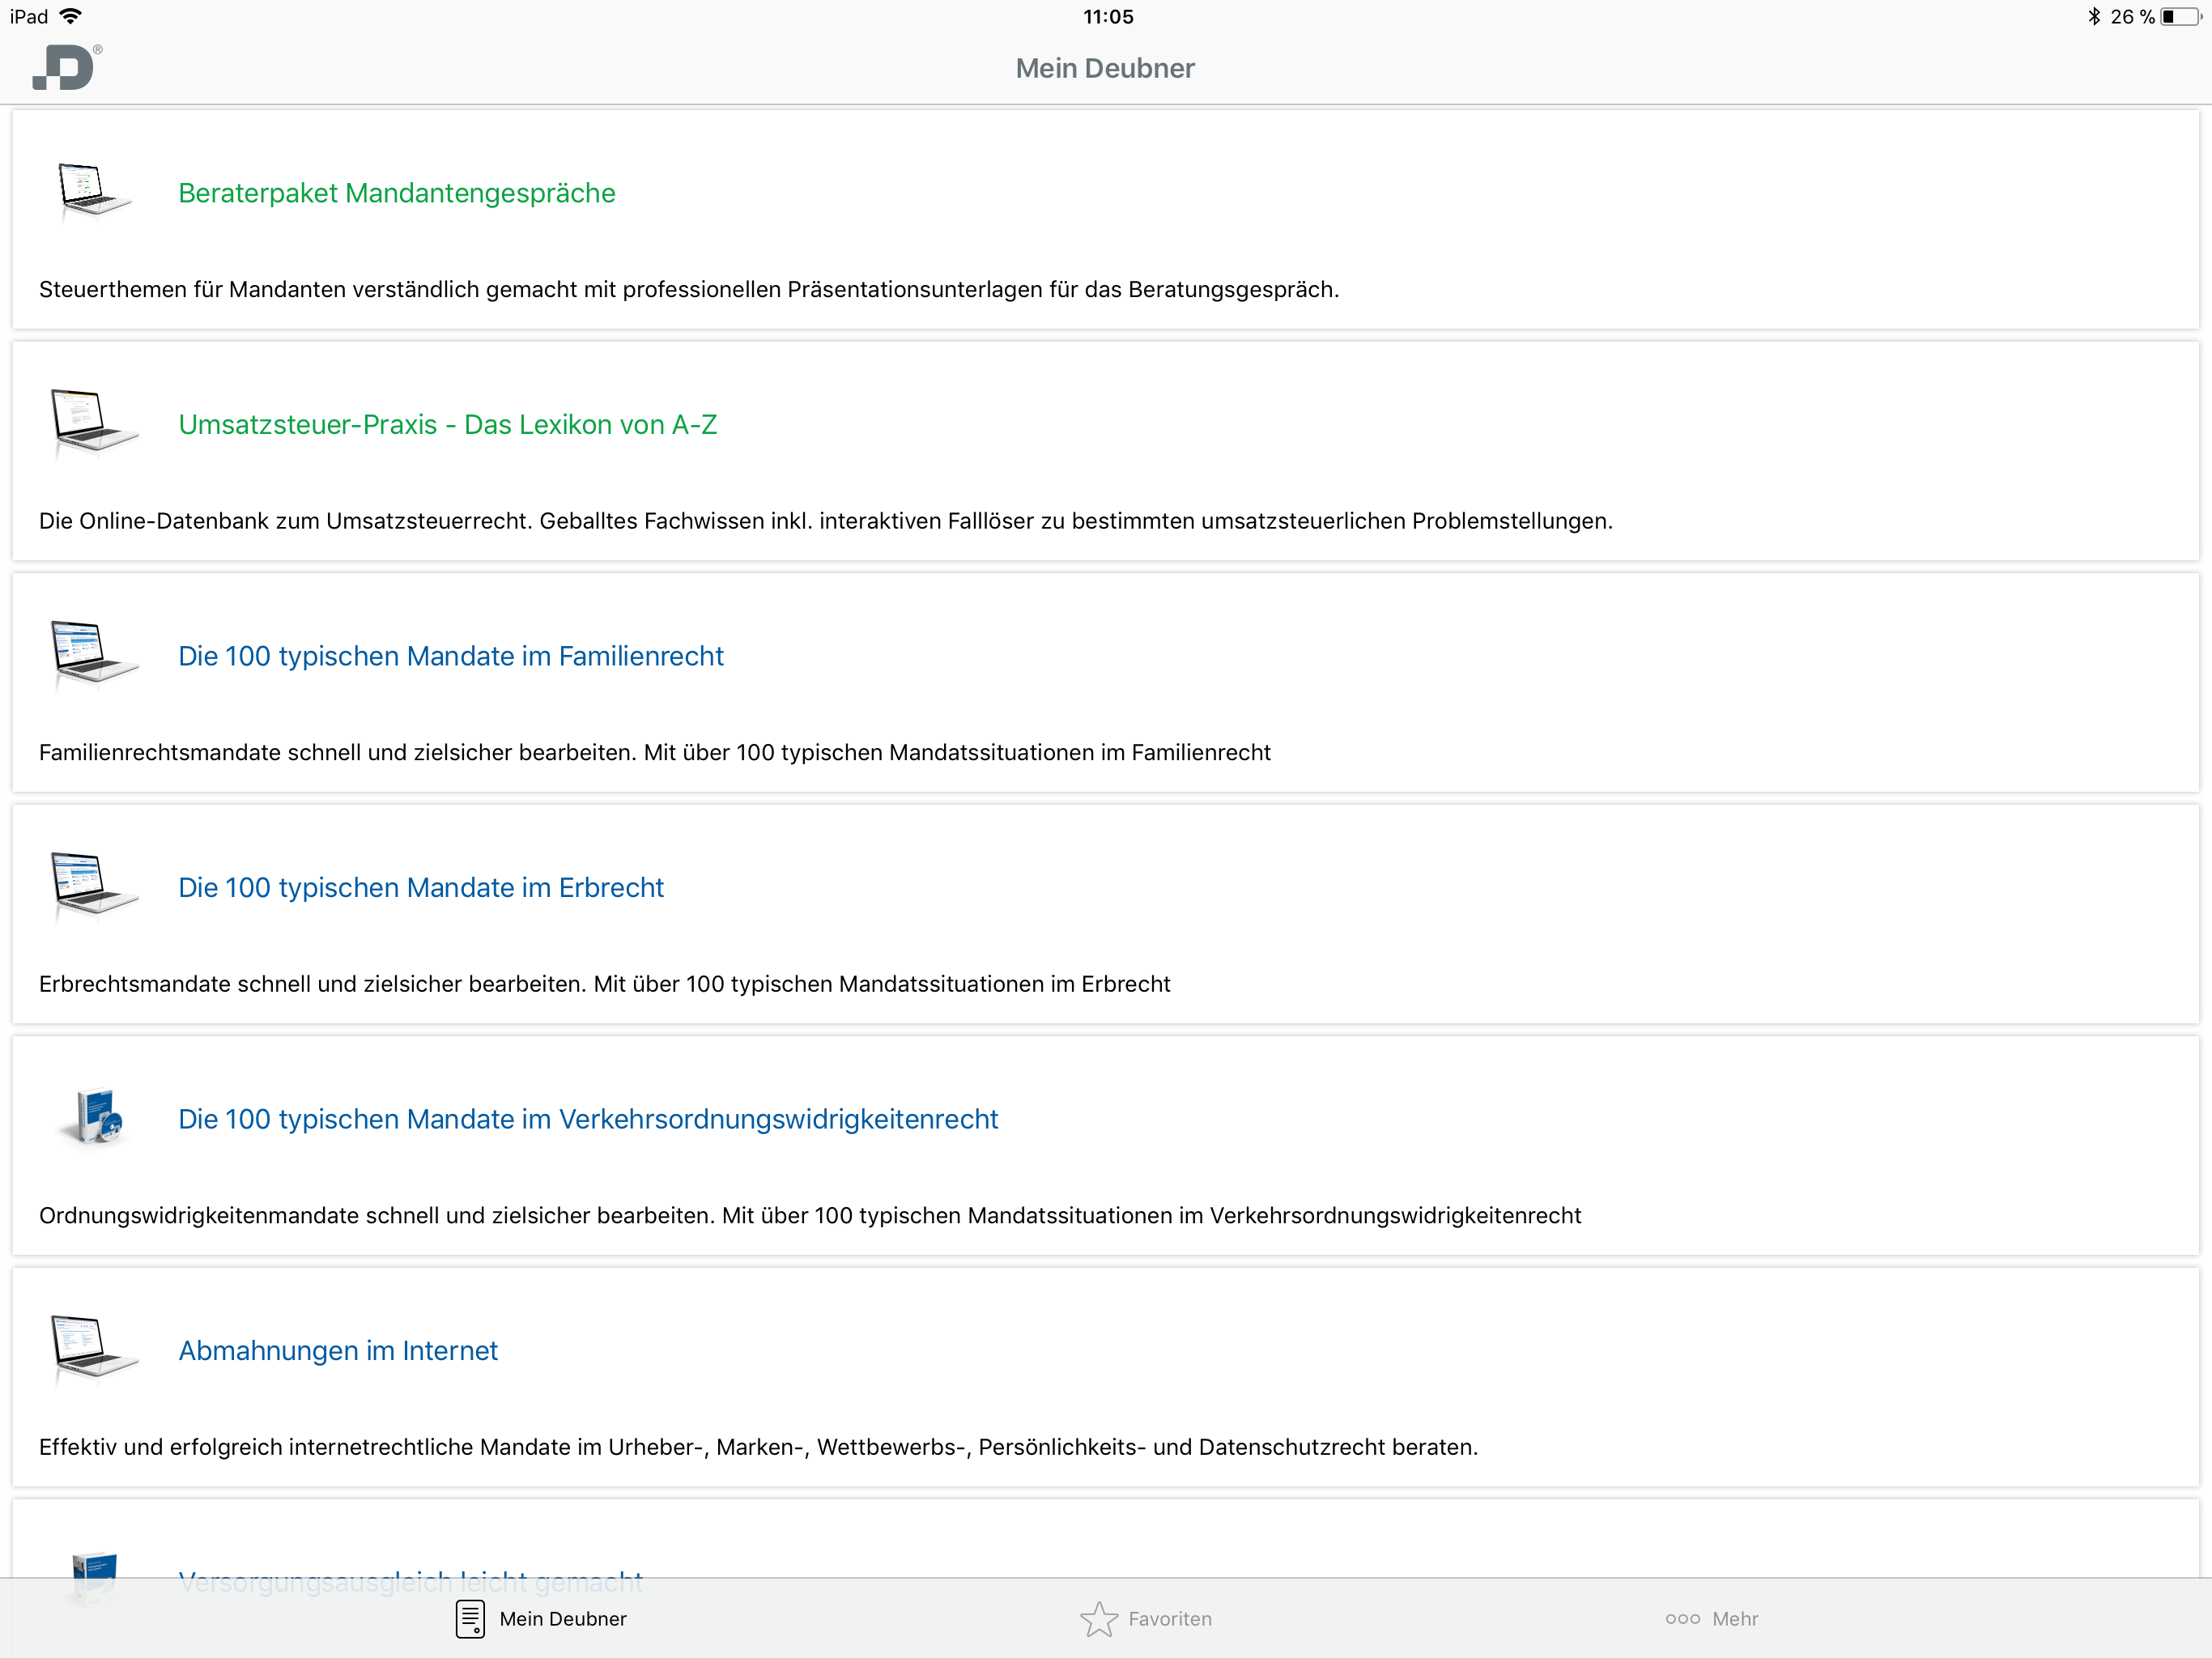The height and width of the screenshot is (1658, 2212).
Task: Open Die 100 typischen Mandate im Erbrecht
Action: click(421, 888)
